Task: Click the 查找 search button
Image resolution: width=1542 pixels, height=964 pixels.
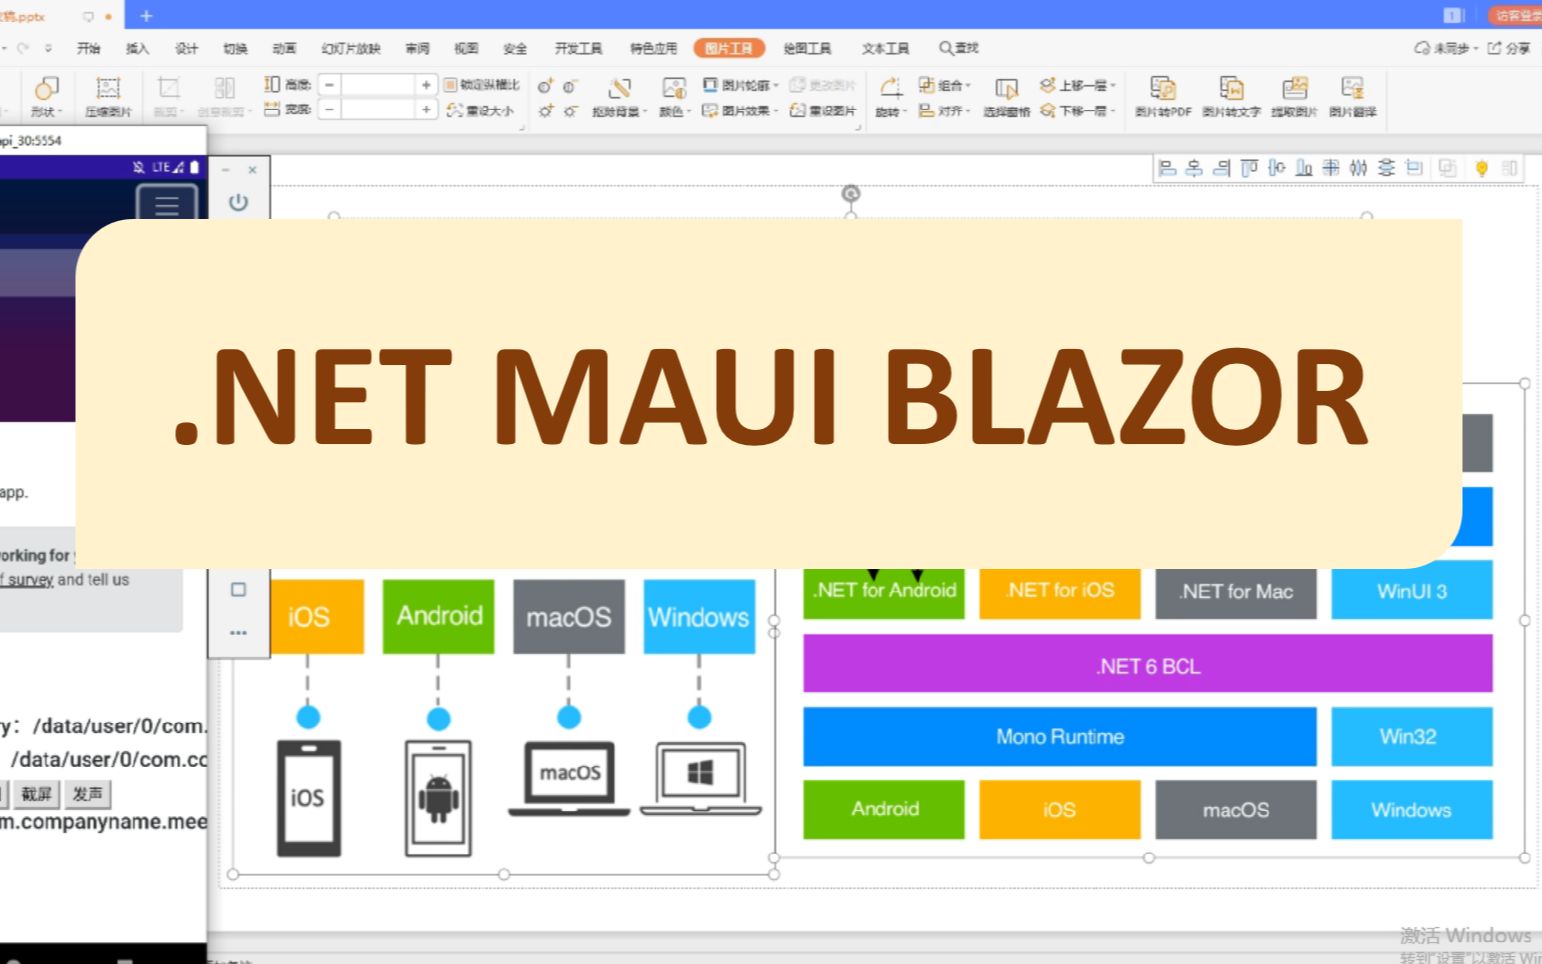Action: pos(959,48)
